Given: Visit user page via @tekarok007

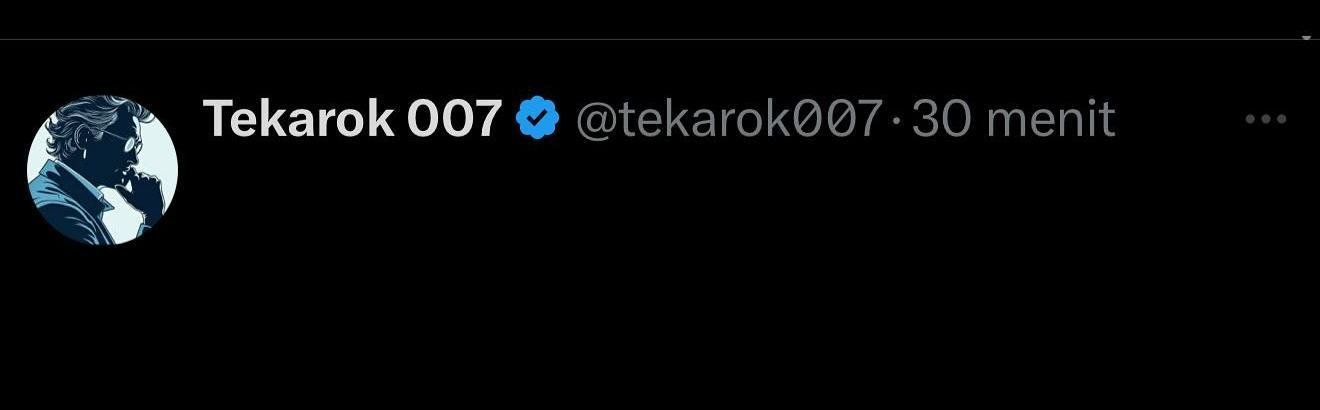Looking at the screenshot, I should [x=728, y=120].
